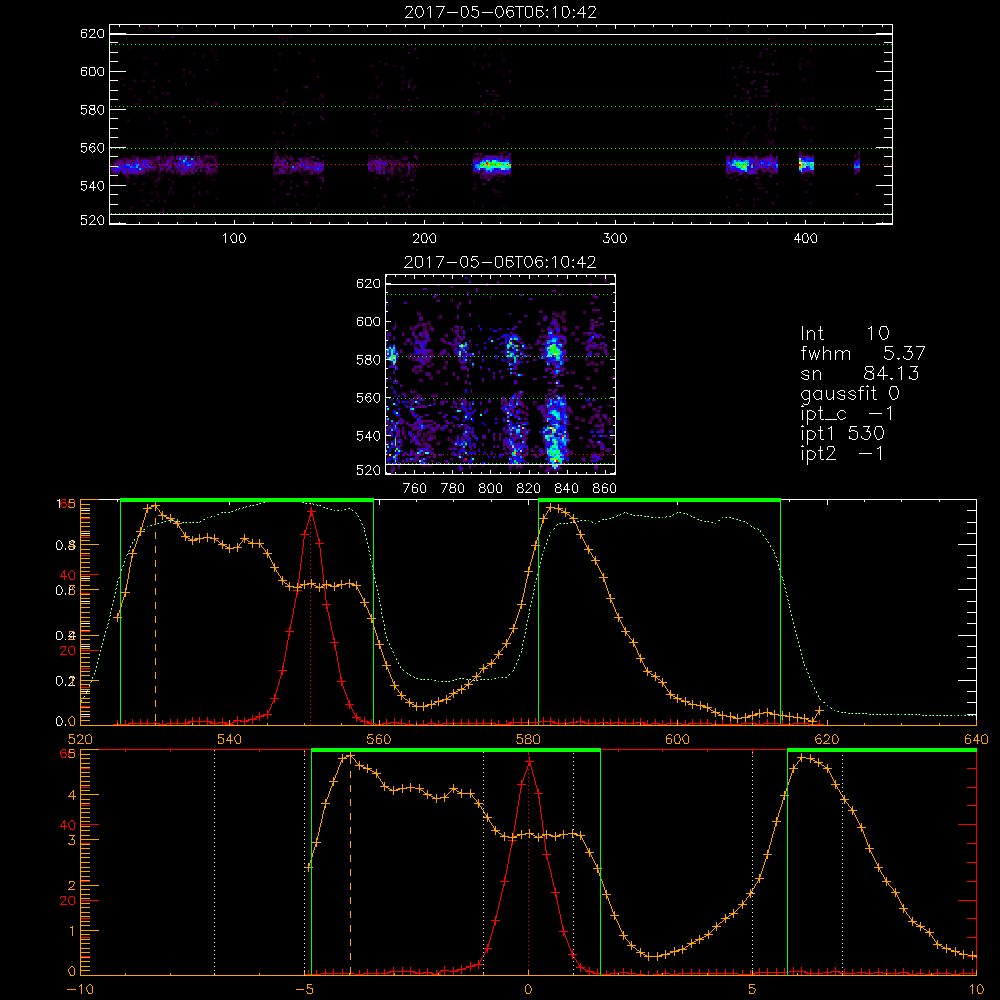The width and height of the screenshot is (1000, 1000).
Task: Click x-axis label 5 on the bottom plot
Action: [753, 989]
